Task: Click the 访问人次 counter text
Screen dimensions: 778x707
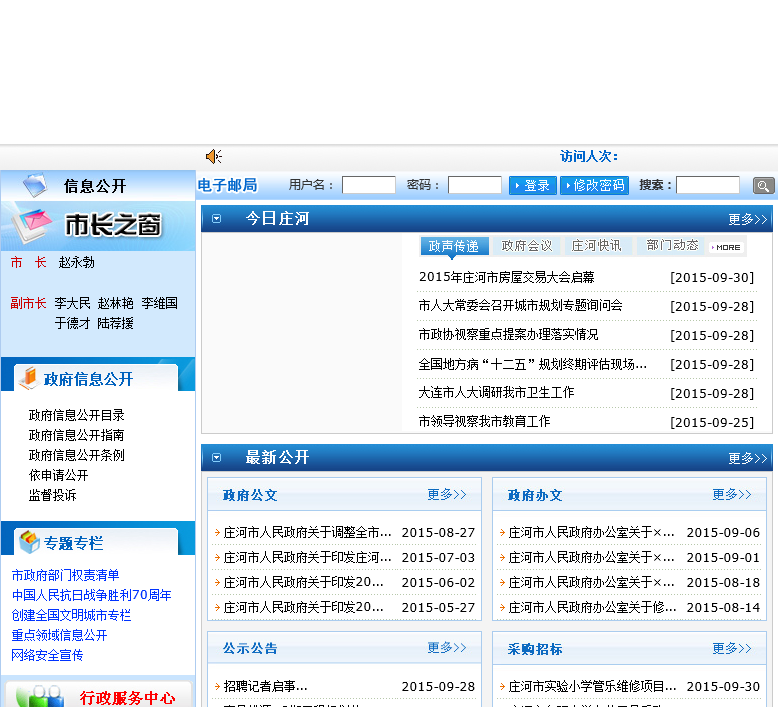Action: click(x=589, y=156)
